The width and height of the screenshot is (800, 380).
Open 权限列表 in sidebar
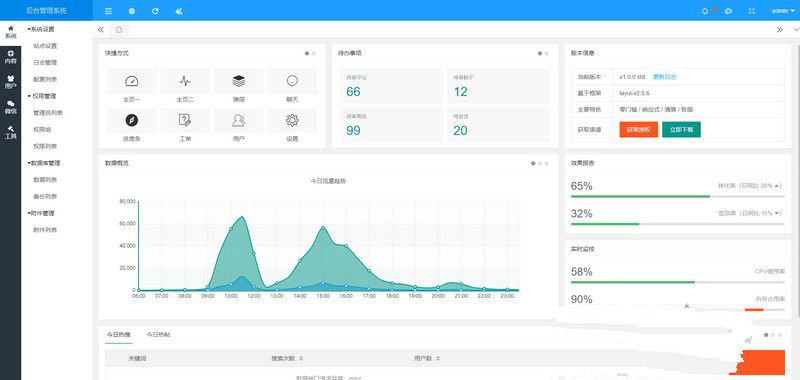pos(45,146)
